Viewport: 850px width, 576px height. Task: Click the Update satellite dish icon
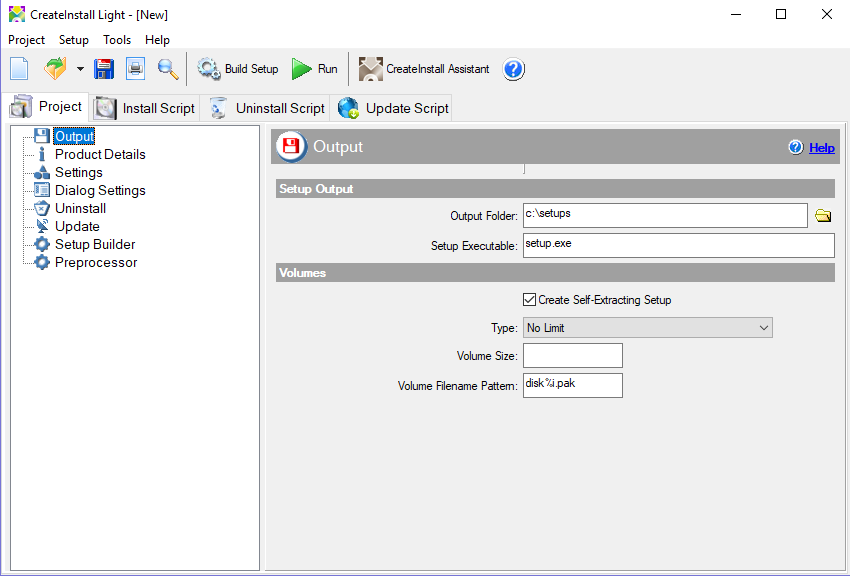(42, 226)
